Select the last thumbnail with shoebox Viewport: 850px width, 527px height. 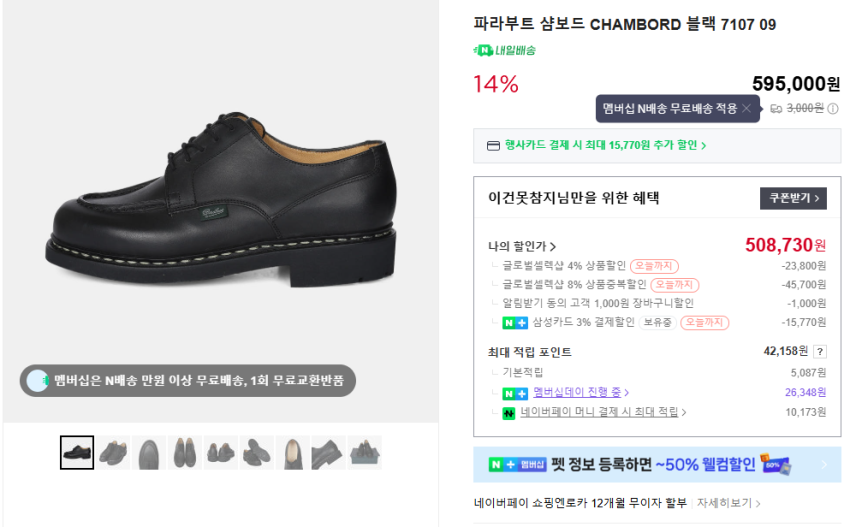click(365, 453)
